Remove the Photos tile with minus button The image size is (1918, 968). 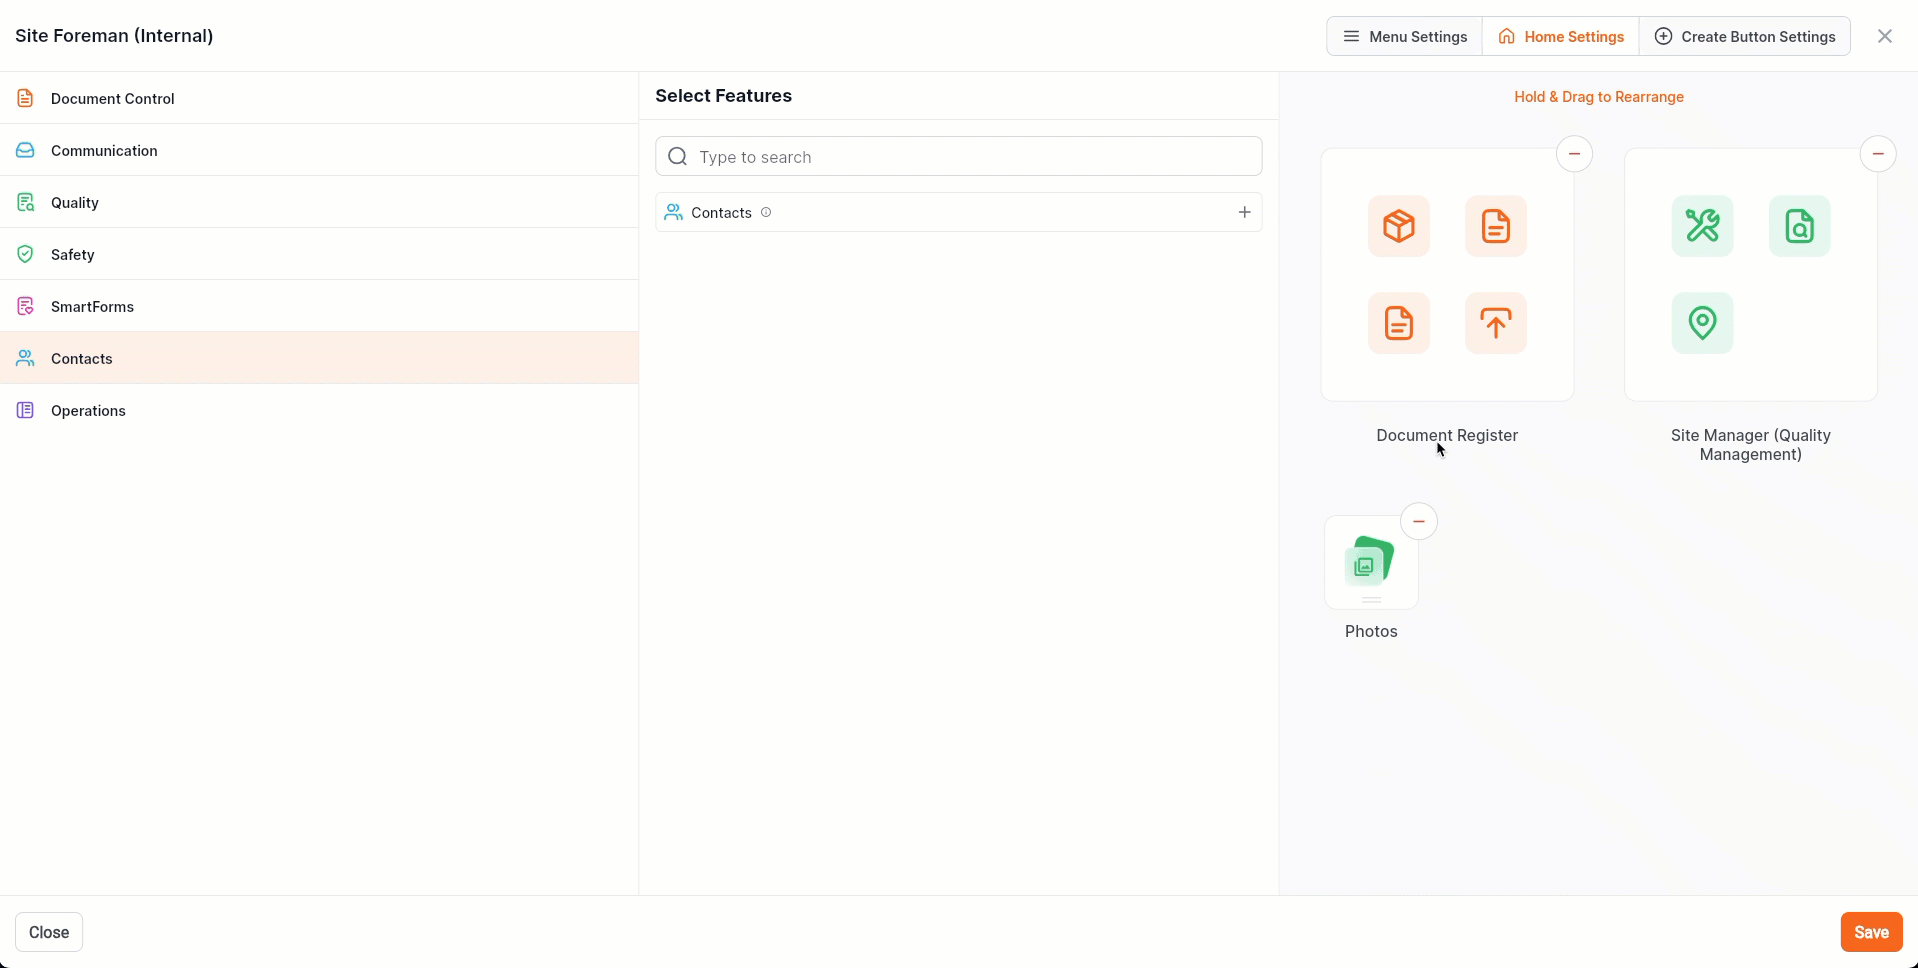1418,522
